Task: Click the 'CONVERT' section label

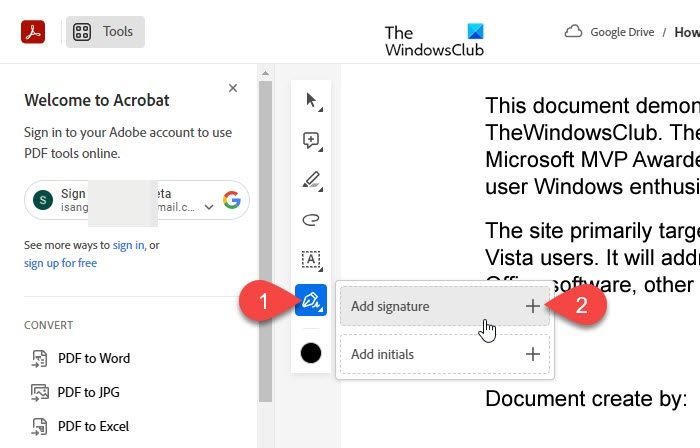Action: click(x=49, y=325)
